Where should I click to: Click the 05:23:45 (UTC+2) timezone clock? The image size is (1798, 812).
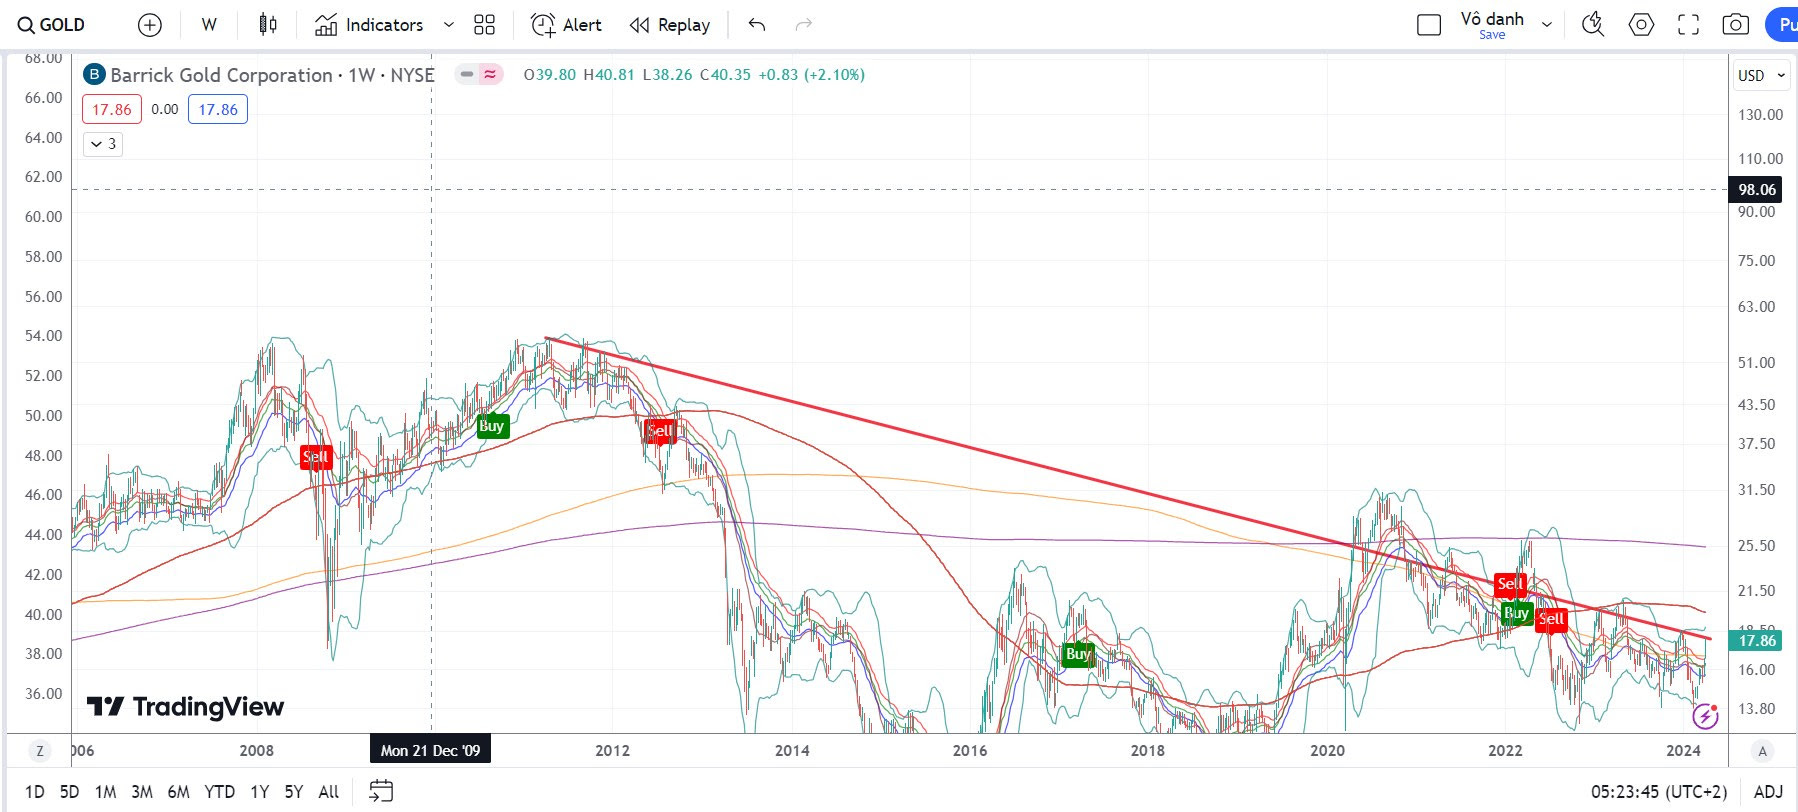coord(1659,792)
